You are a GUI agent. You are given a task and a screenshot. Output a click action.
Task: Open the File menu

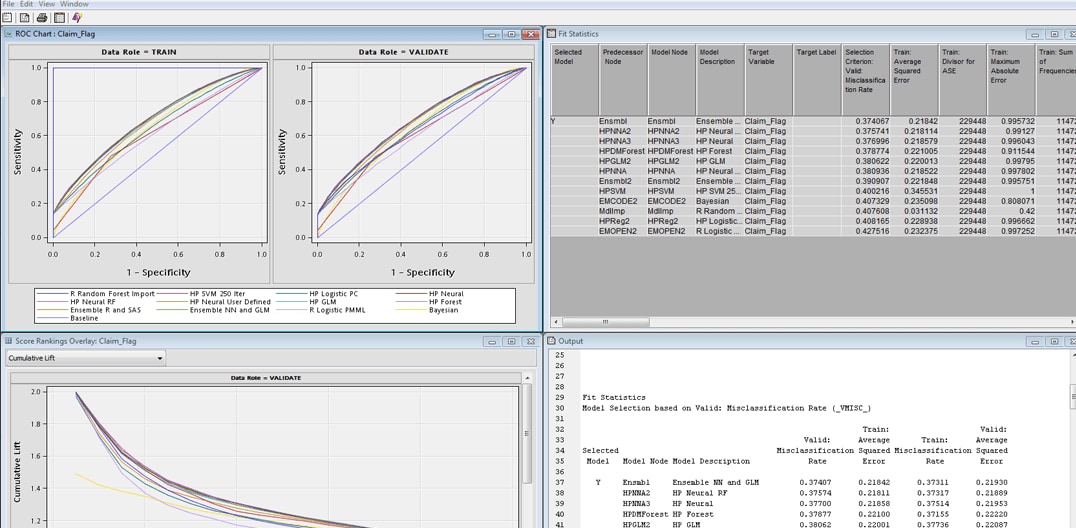pos(9,4)
